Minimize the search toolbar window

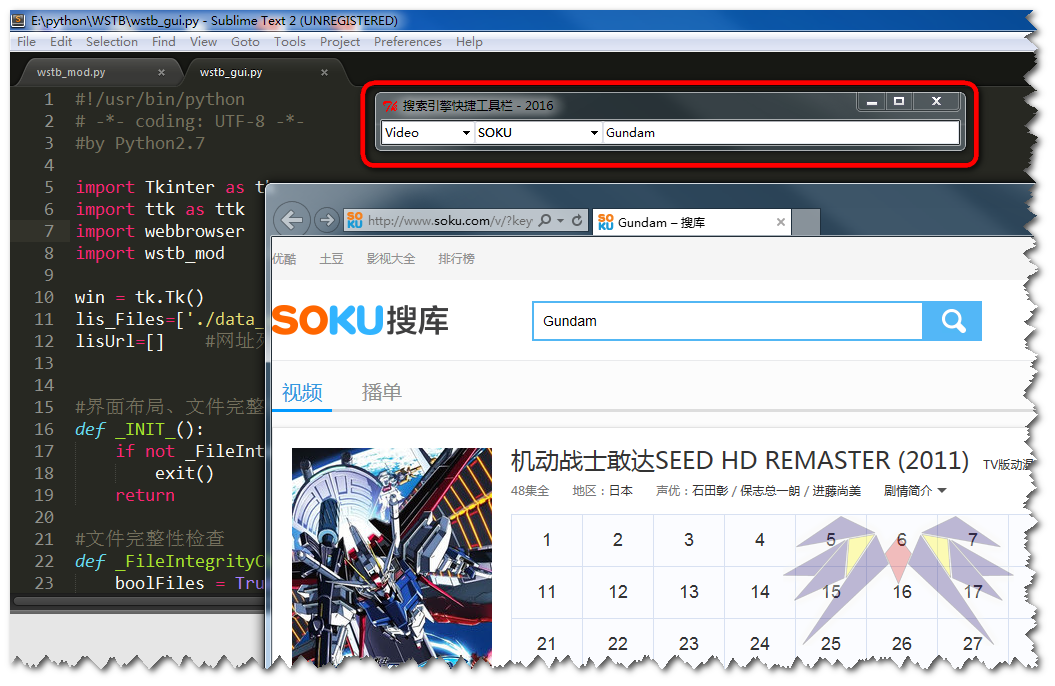click(x=872, y=102)
